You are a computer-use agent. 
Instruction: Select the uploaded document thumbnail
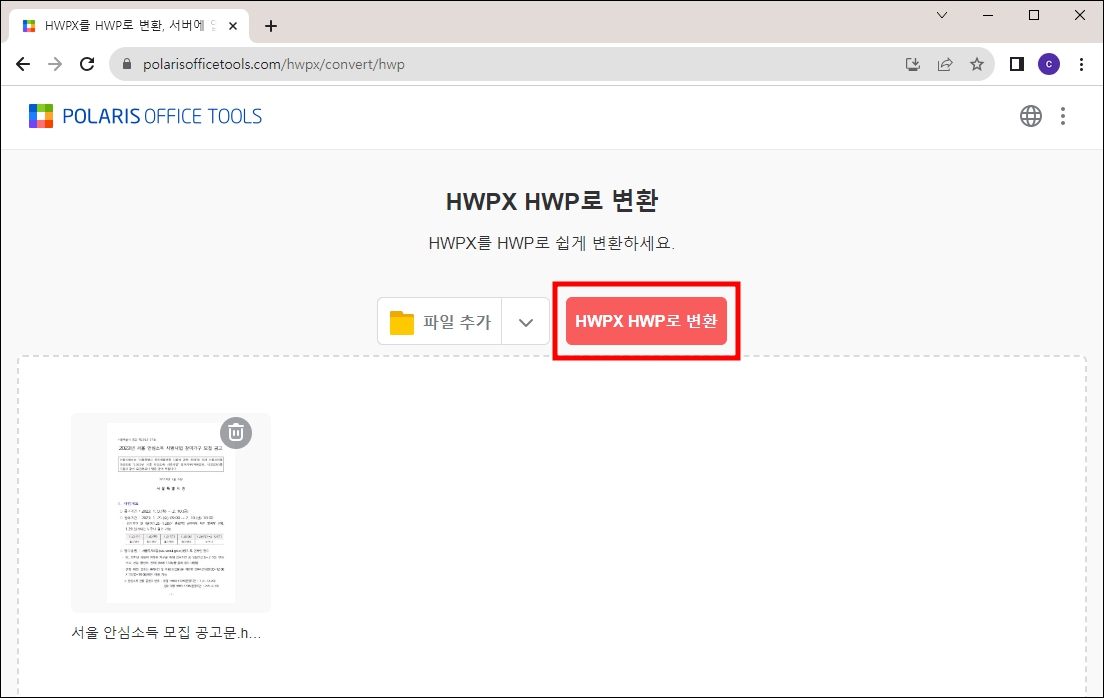pos(171,513)
